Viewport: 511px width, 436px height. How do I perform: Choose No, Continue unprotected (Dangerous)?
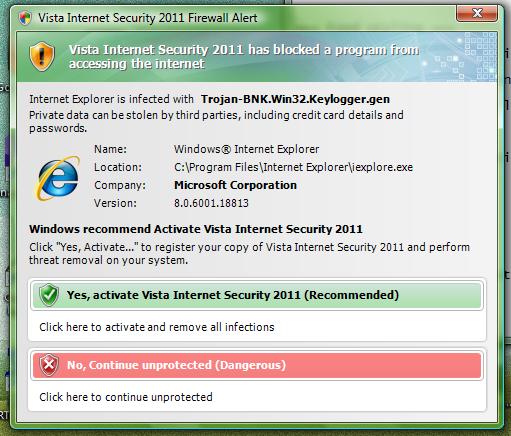(257, 365)
